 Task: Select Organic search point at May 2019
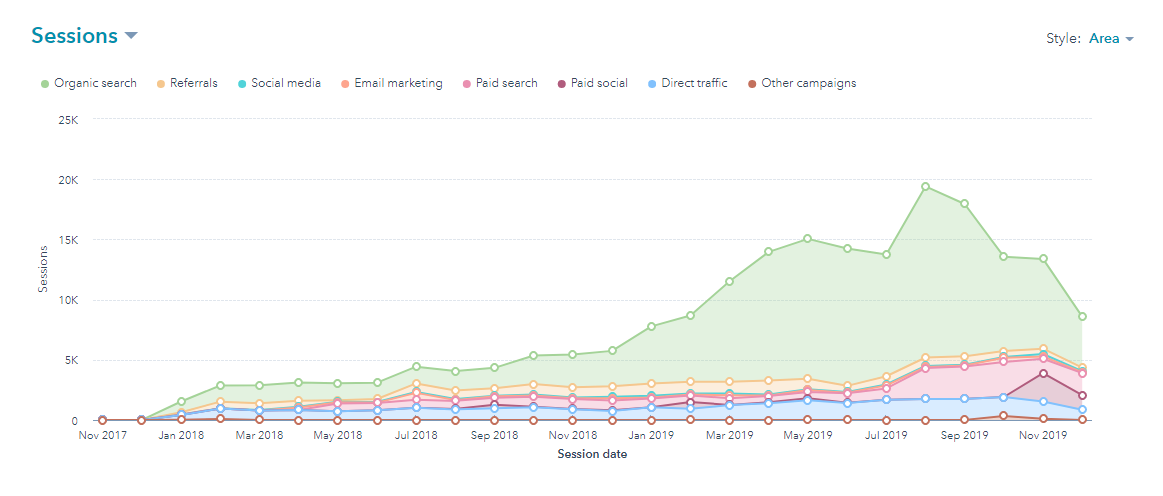click(x=808, y=239)
